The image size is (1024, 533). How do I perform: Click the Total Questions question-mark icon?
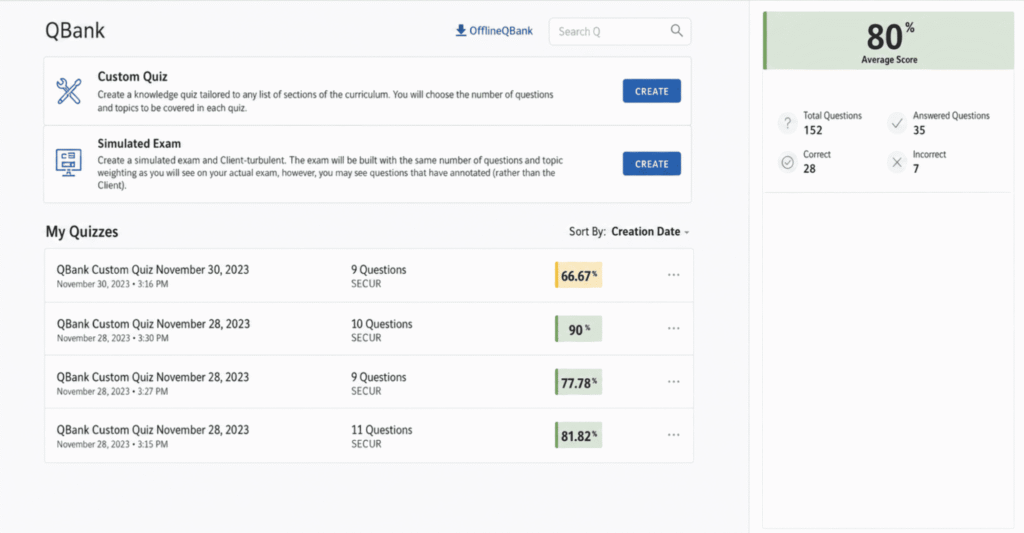click(788, 123)
